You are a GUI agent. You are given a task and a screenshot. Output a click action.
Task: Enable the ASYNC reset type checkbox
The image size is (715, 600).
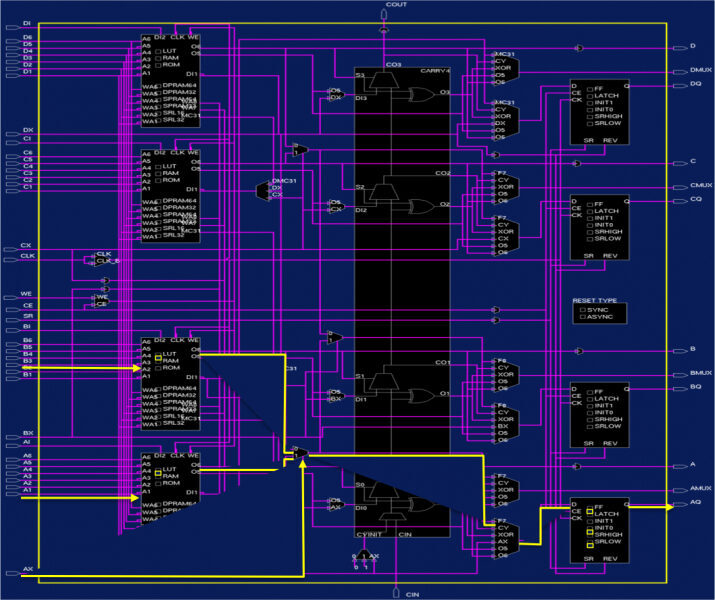click(x=580, y=319)
